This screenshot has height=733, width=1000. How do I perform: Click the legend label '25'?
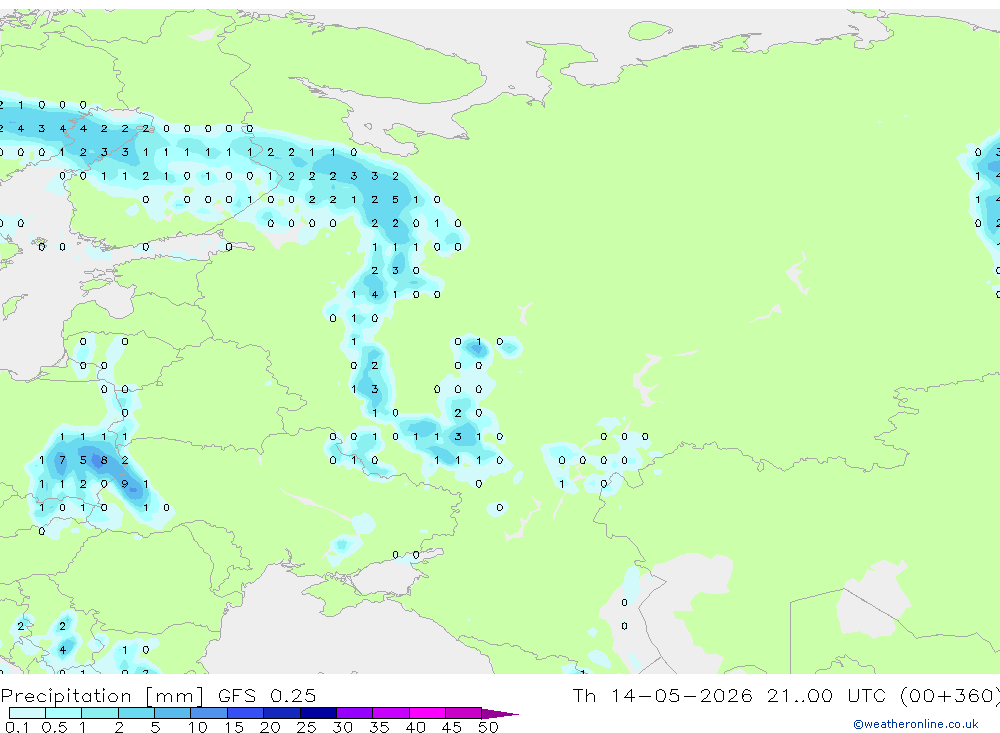click(x=307, y=727)
